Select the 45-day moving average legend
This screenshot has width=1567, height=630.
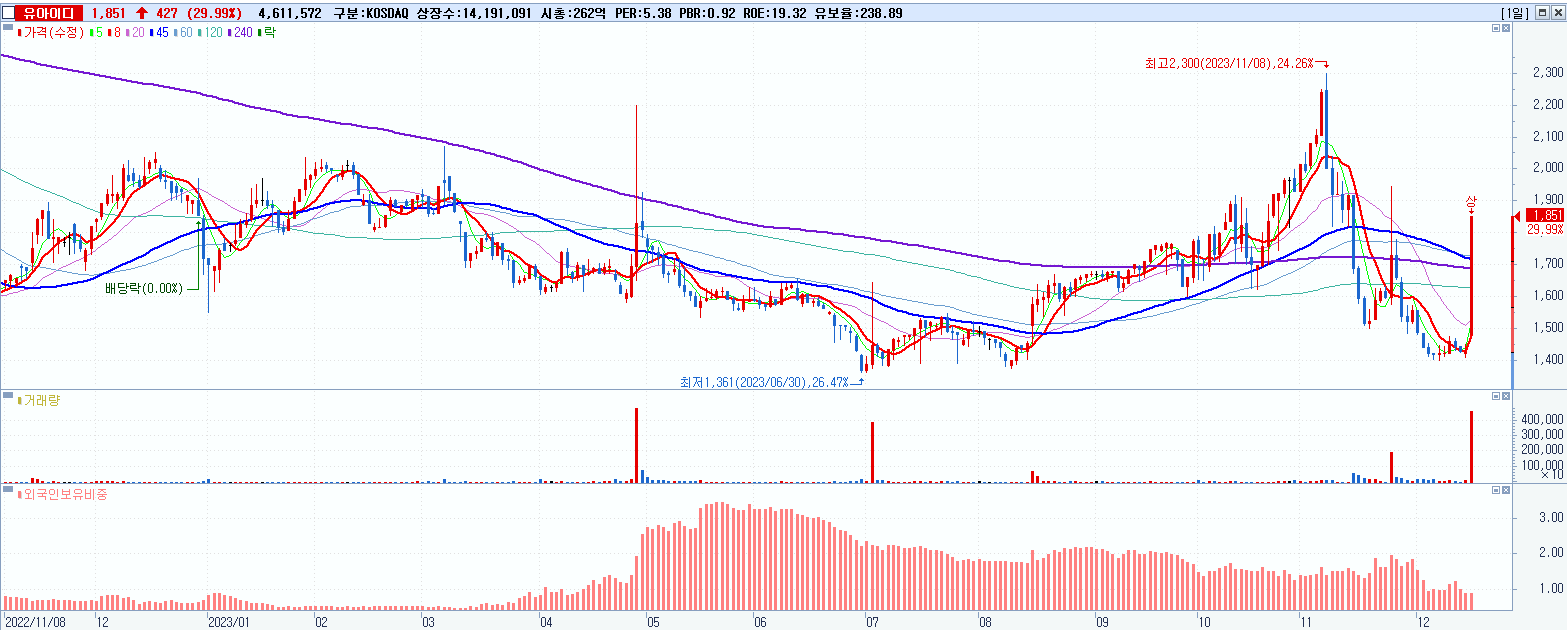coord(161,32)
